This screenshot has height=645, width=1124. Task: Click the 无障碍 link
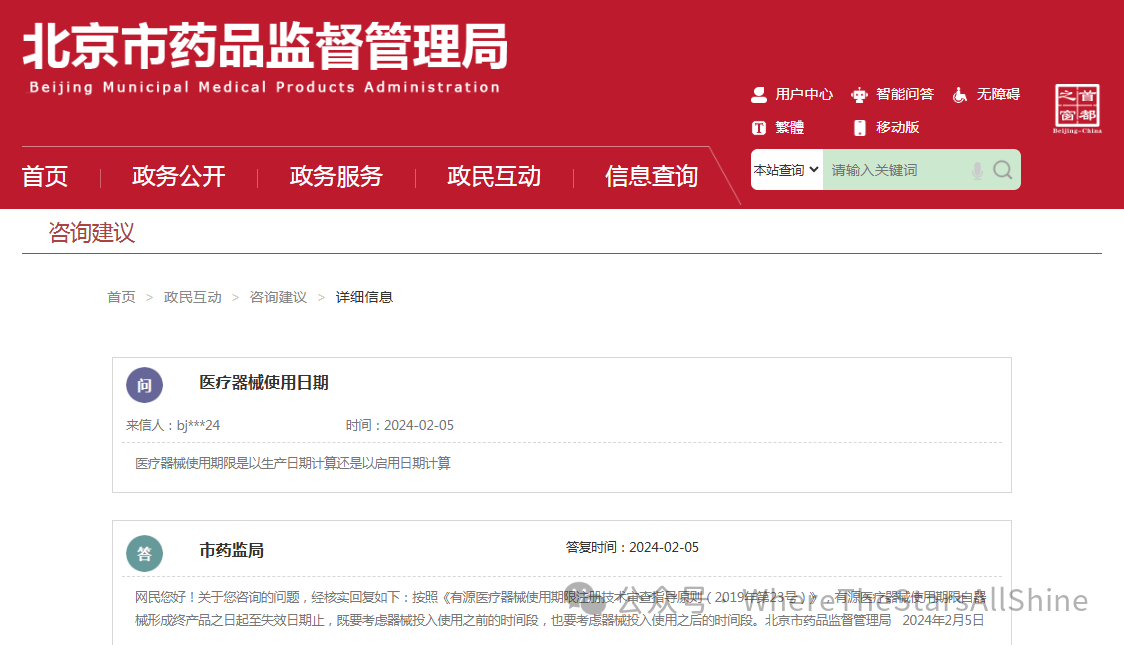pyautogui.click(x=998, y=95)
